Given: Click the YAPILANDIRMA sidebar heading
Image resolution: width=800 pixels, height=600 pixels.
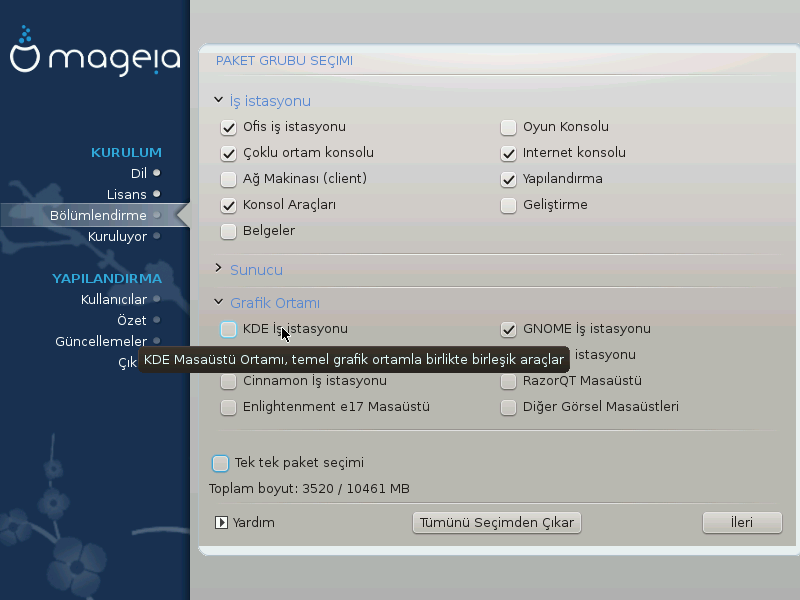Looking at the screenshot, I should coord(107,279).
